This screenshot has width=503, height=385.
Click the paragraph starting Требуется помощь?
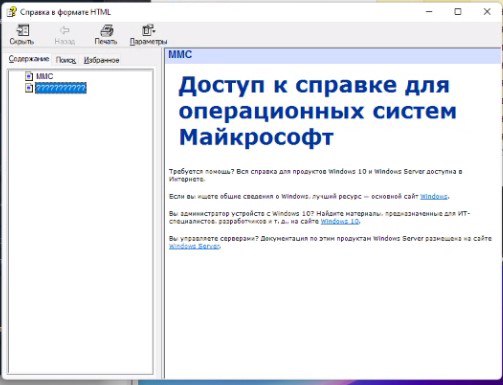[315, 175]
